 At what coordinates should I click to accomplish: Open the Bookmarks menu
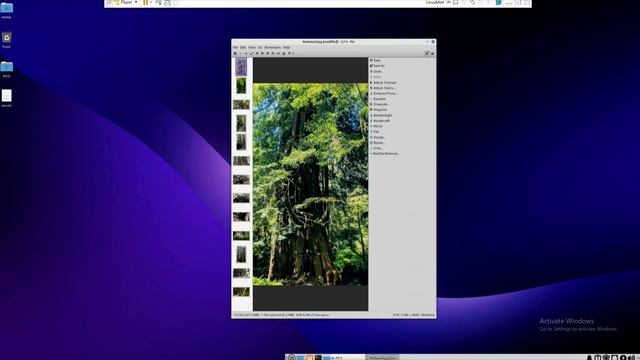point(273,47)
